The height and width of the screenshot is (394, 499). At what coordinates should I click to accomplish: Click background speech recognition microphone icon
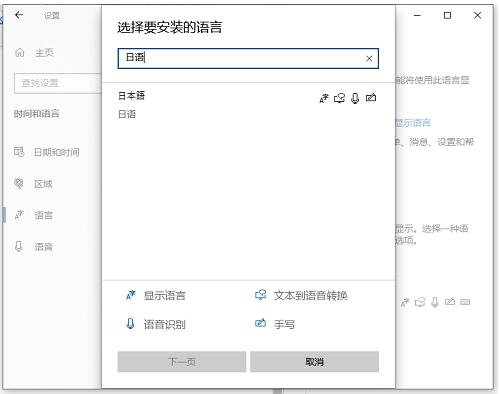tap(435, 302)
